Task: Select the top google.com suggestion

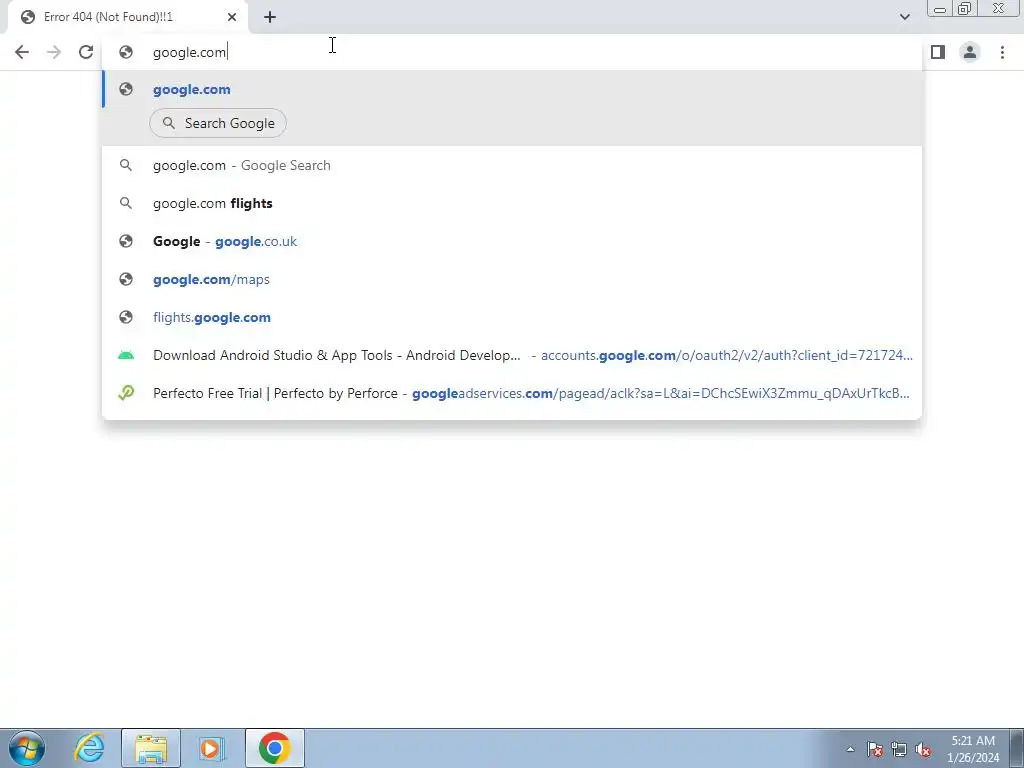Action: click(x=512, y=89)
